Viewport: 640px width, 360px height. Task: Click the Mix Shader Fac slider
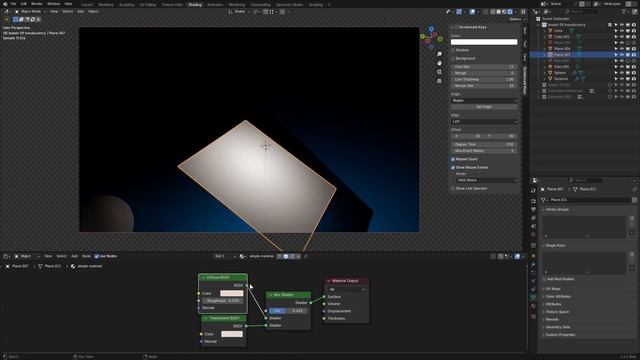(287, 311)
